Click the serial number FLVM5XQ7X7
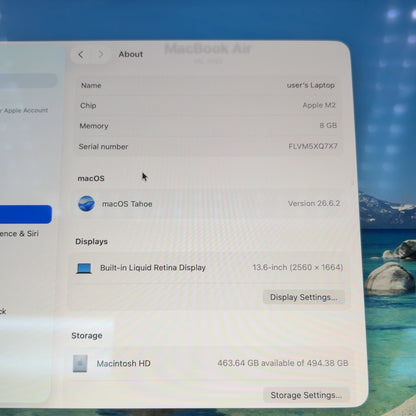This screenshot has height=416, width=416. tap(313, 146)
